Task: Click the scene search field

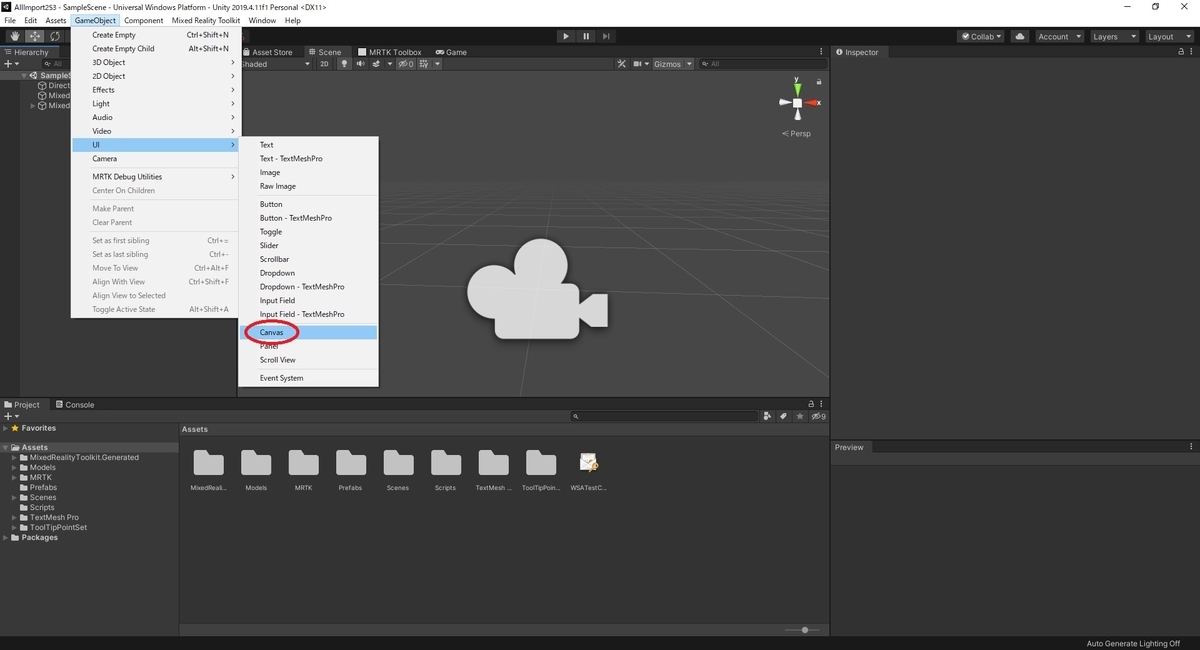Action: [762, 64]
